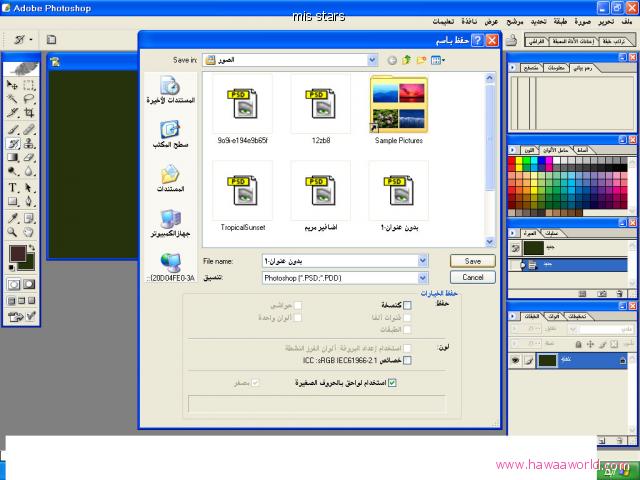Open the Sample Pictures folder thumbnail
The image size is (640, 480).
pos(398,105)
